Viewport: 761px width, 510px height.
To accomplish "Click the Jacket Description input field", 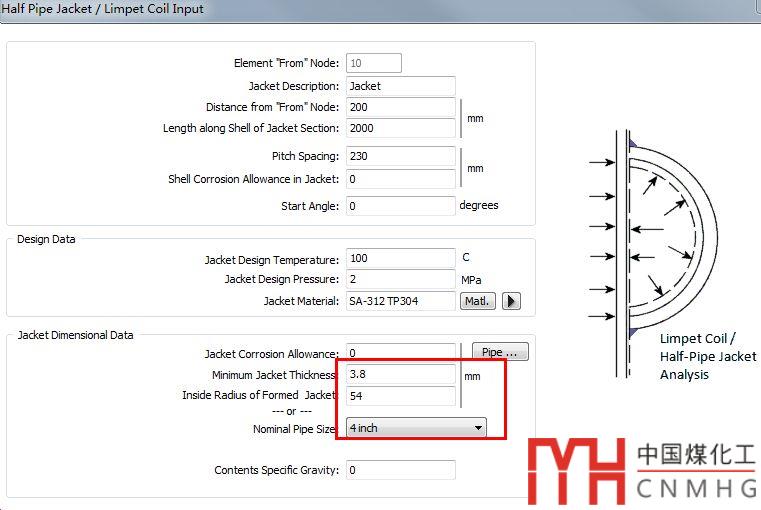I will (400, 87).
